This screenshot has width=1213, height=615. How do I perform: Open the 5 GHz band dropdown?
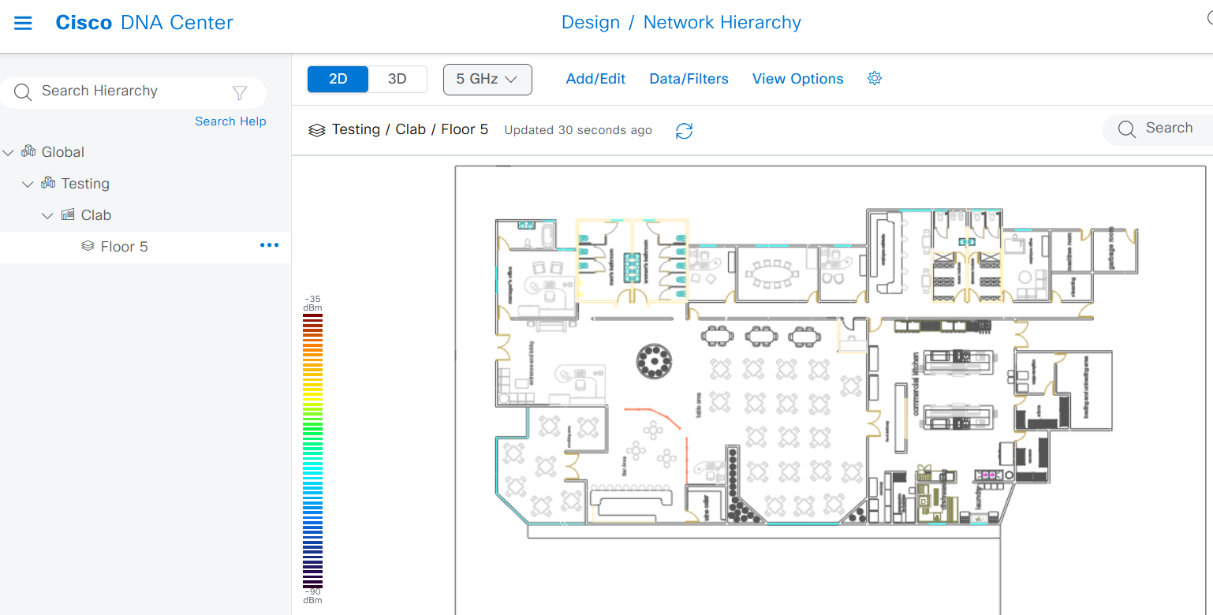487,79
